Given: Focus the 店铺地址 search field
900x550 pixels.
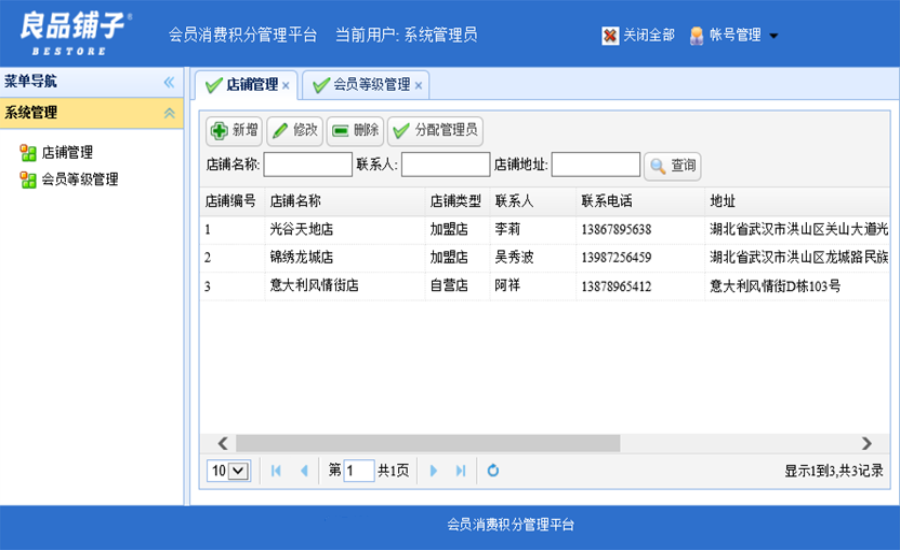Looking at the screenshot, I should (x=596, y=165).
